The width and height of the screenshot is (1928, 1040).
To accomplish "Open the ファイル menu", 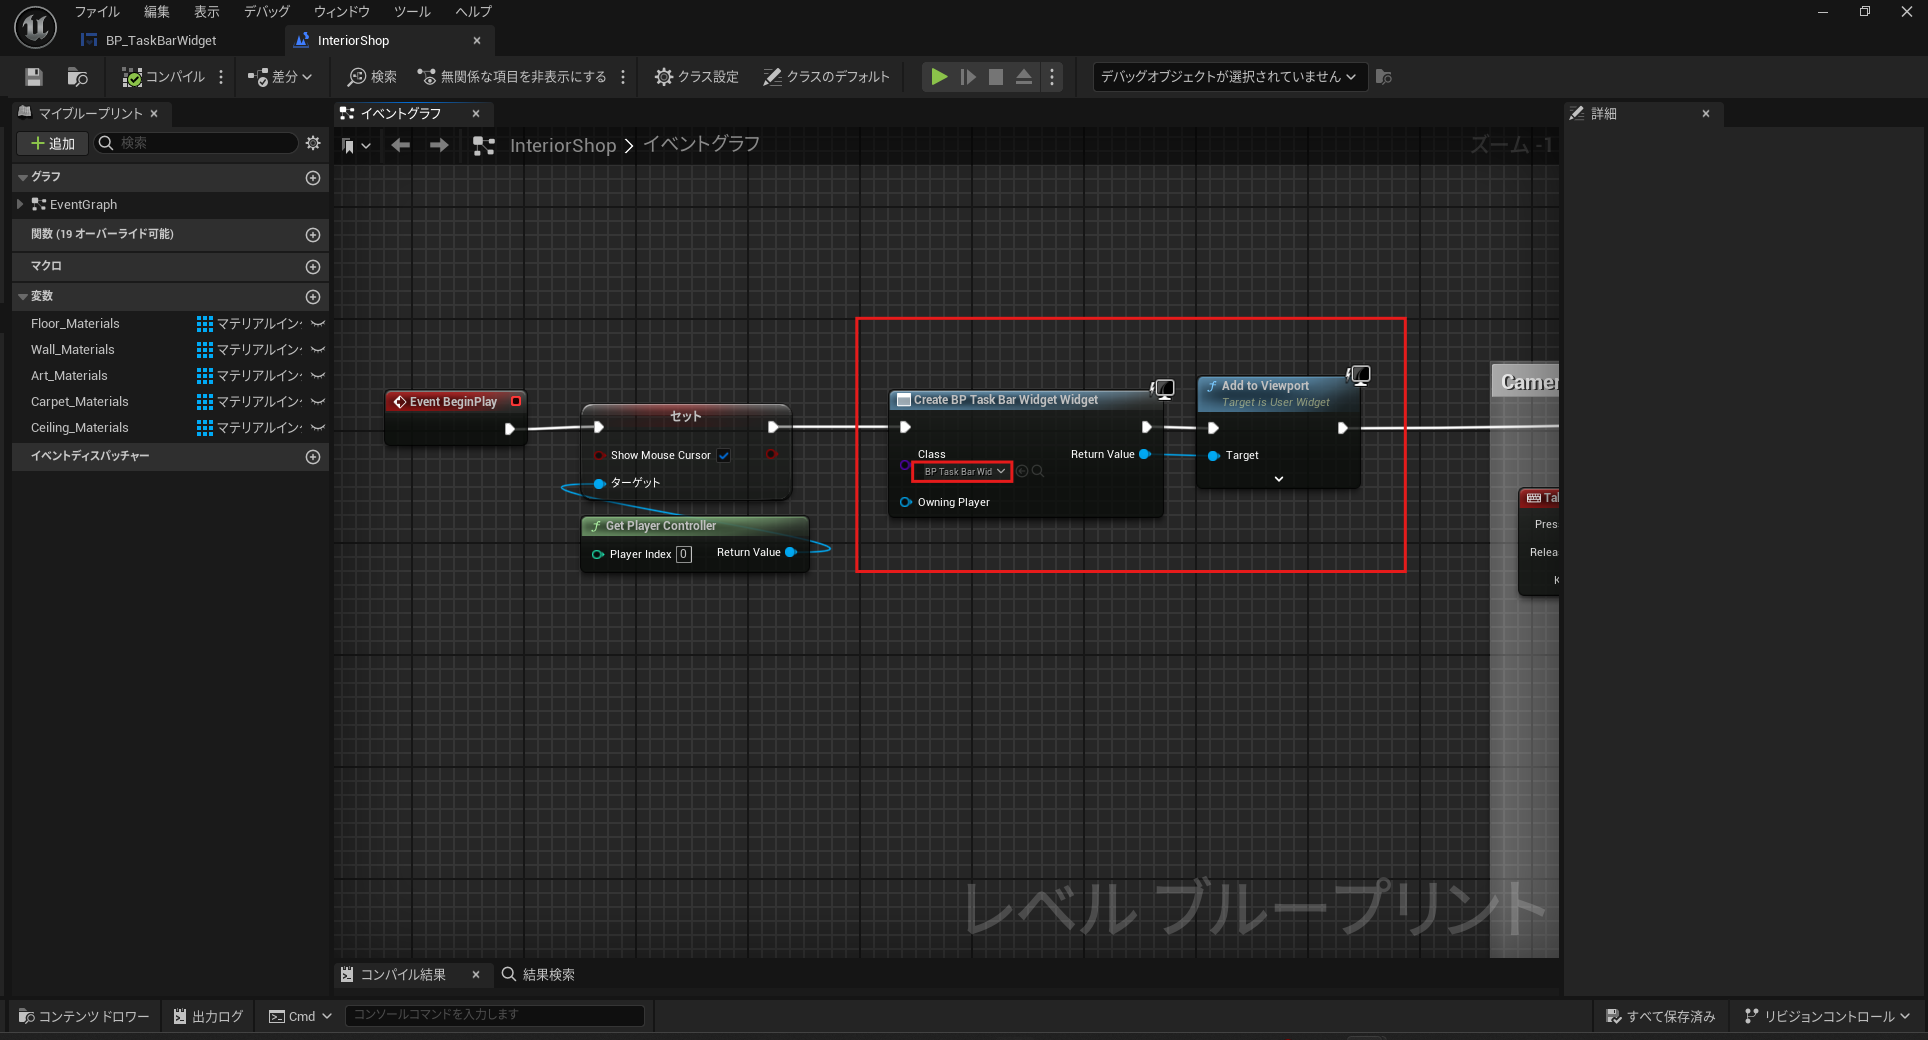I will pos(97,12).
